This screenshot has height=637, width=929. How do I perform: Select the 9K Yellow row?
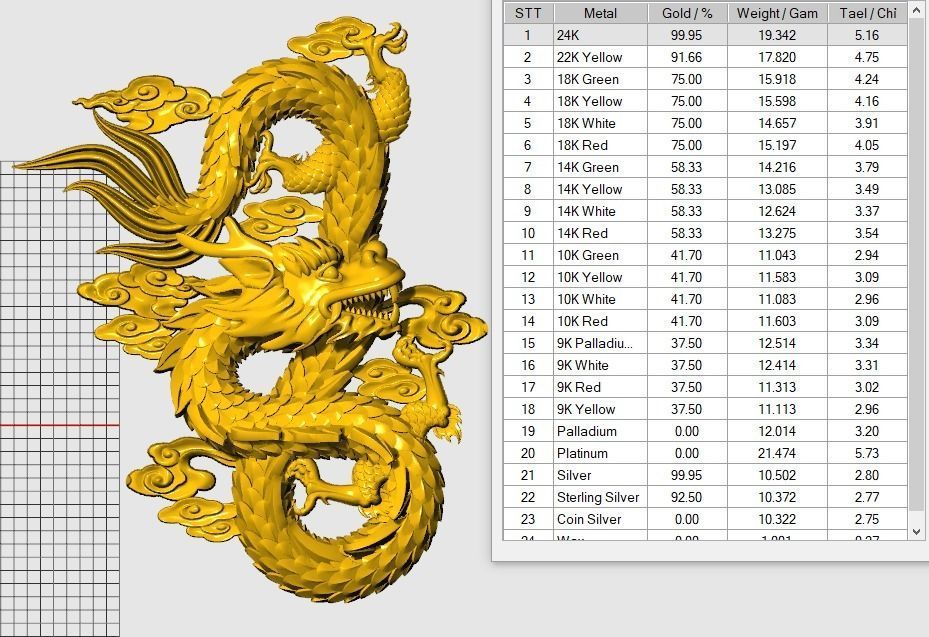pyautogui.click(x=706, y=409)
